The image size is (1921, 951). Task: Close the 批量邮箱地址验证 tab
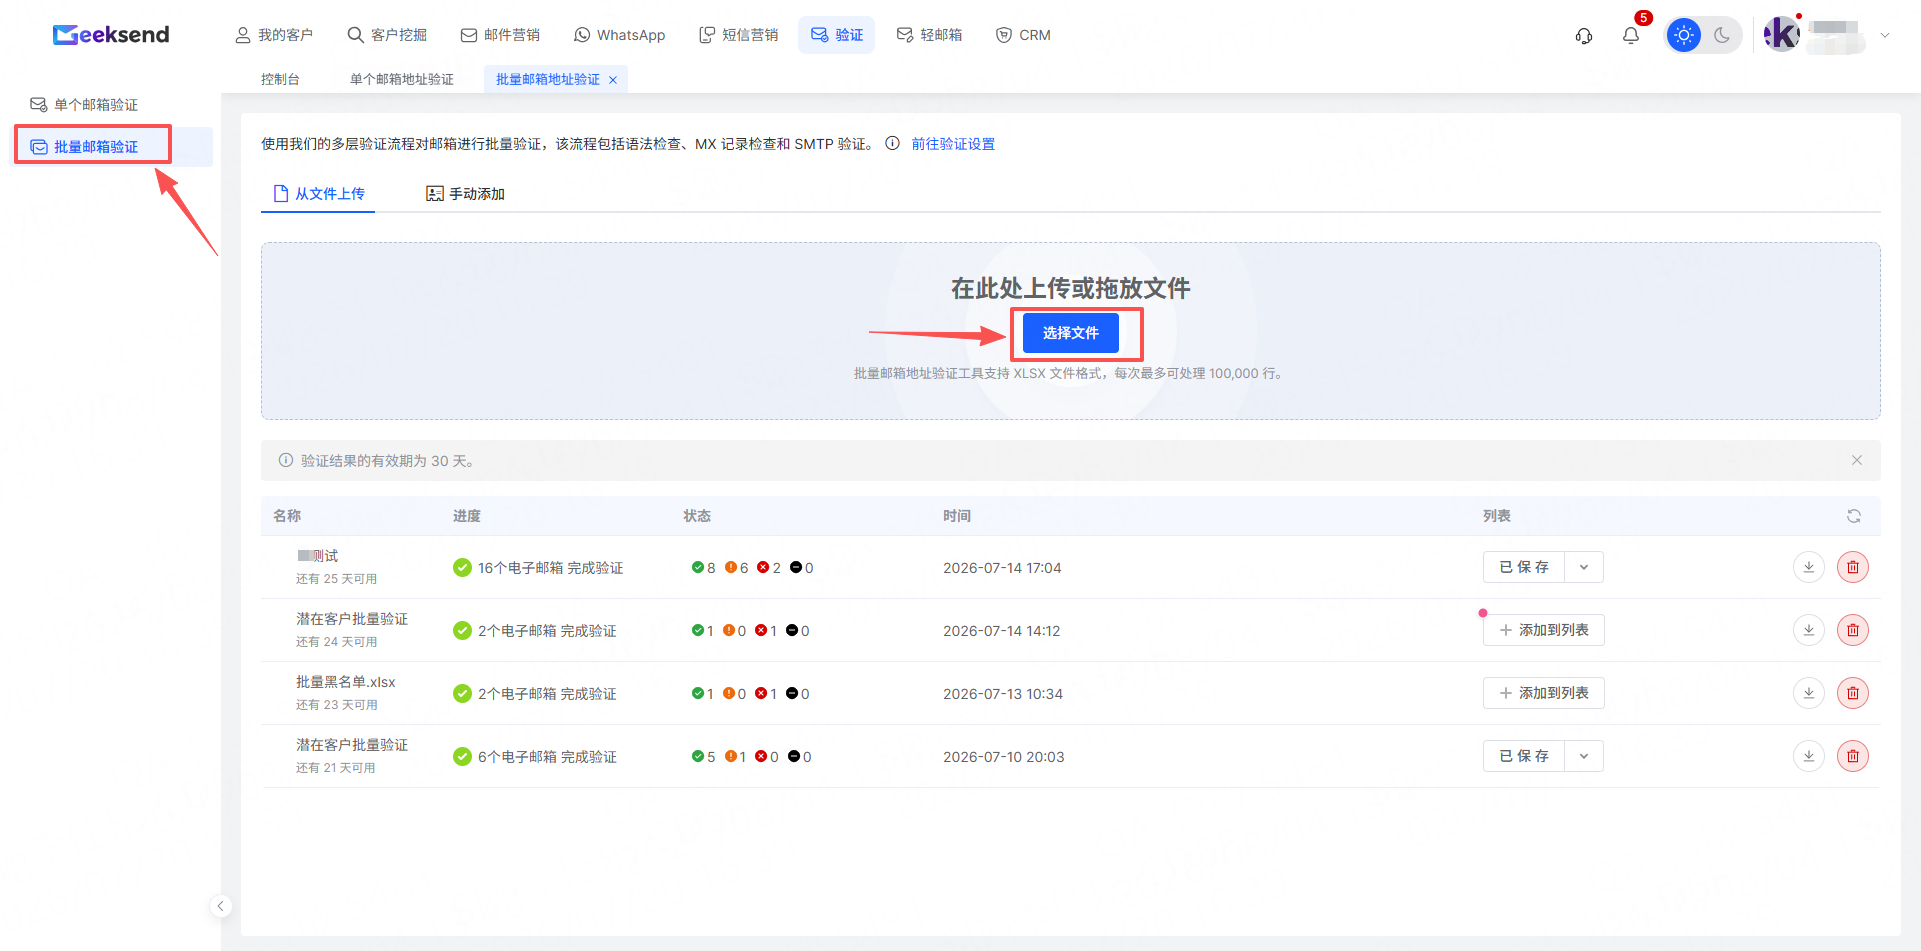point(613,80)
